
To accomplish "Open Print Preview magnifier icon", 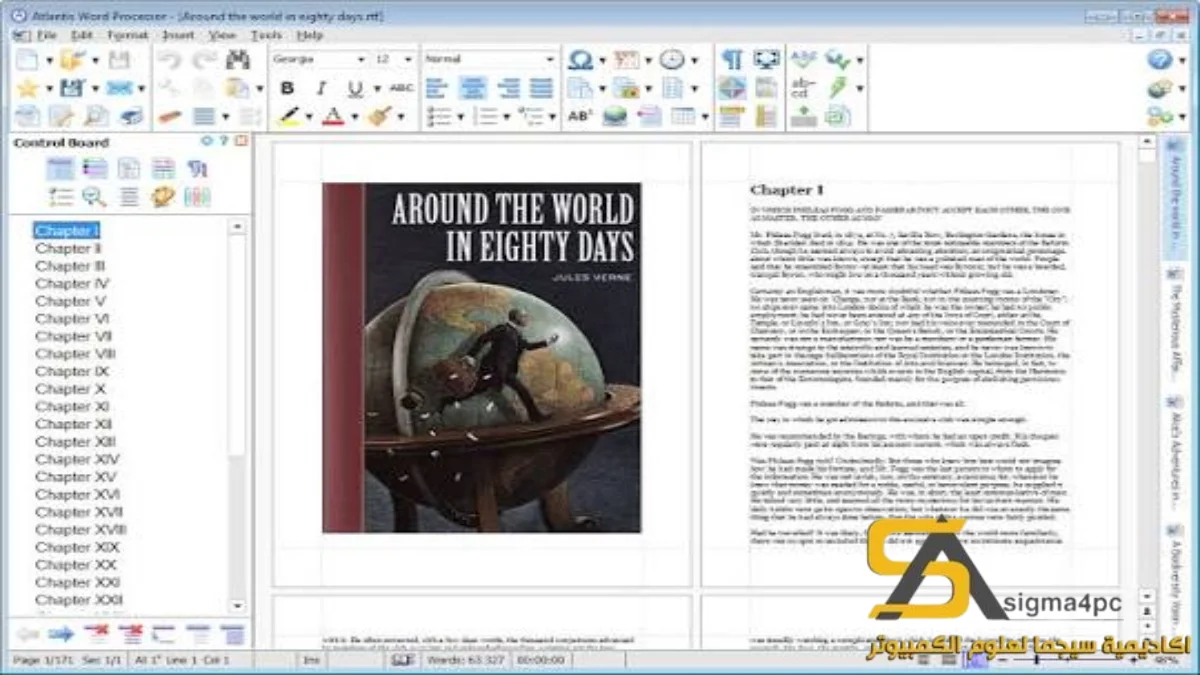I will click(x=96, y=116).
